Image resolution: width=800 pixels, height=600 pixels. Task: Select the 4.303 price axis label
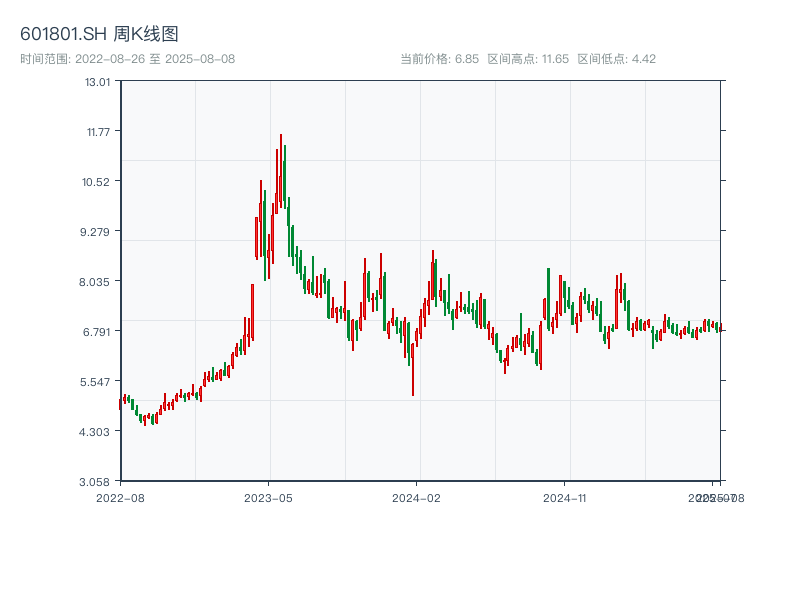(x=98, y=431)
